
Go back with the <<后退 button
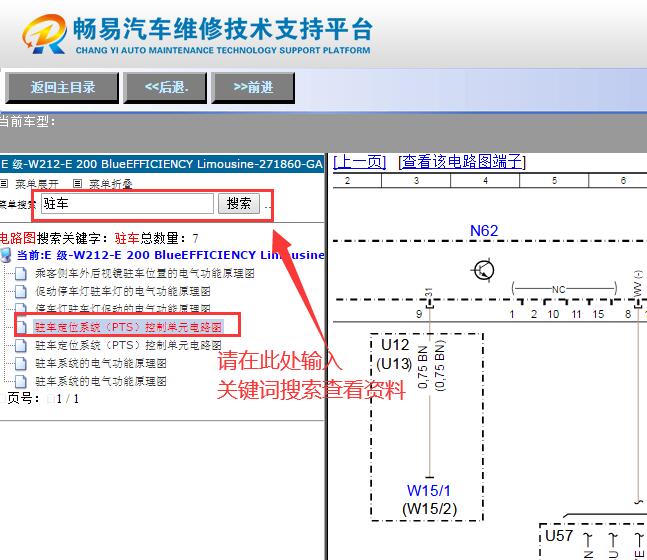pyautogui.click(x=165, y=87)
